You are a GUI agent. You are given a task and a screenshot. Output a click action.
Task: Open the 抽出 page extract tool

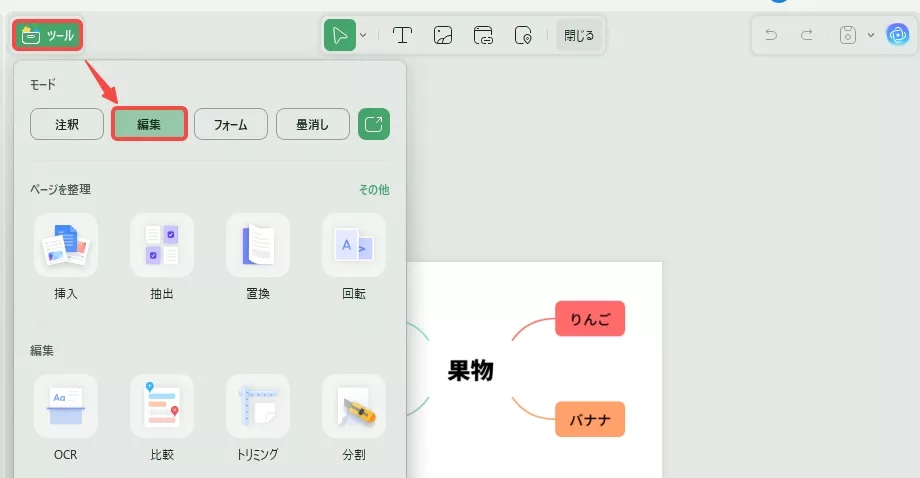tap(162, 257)
